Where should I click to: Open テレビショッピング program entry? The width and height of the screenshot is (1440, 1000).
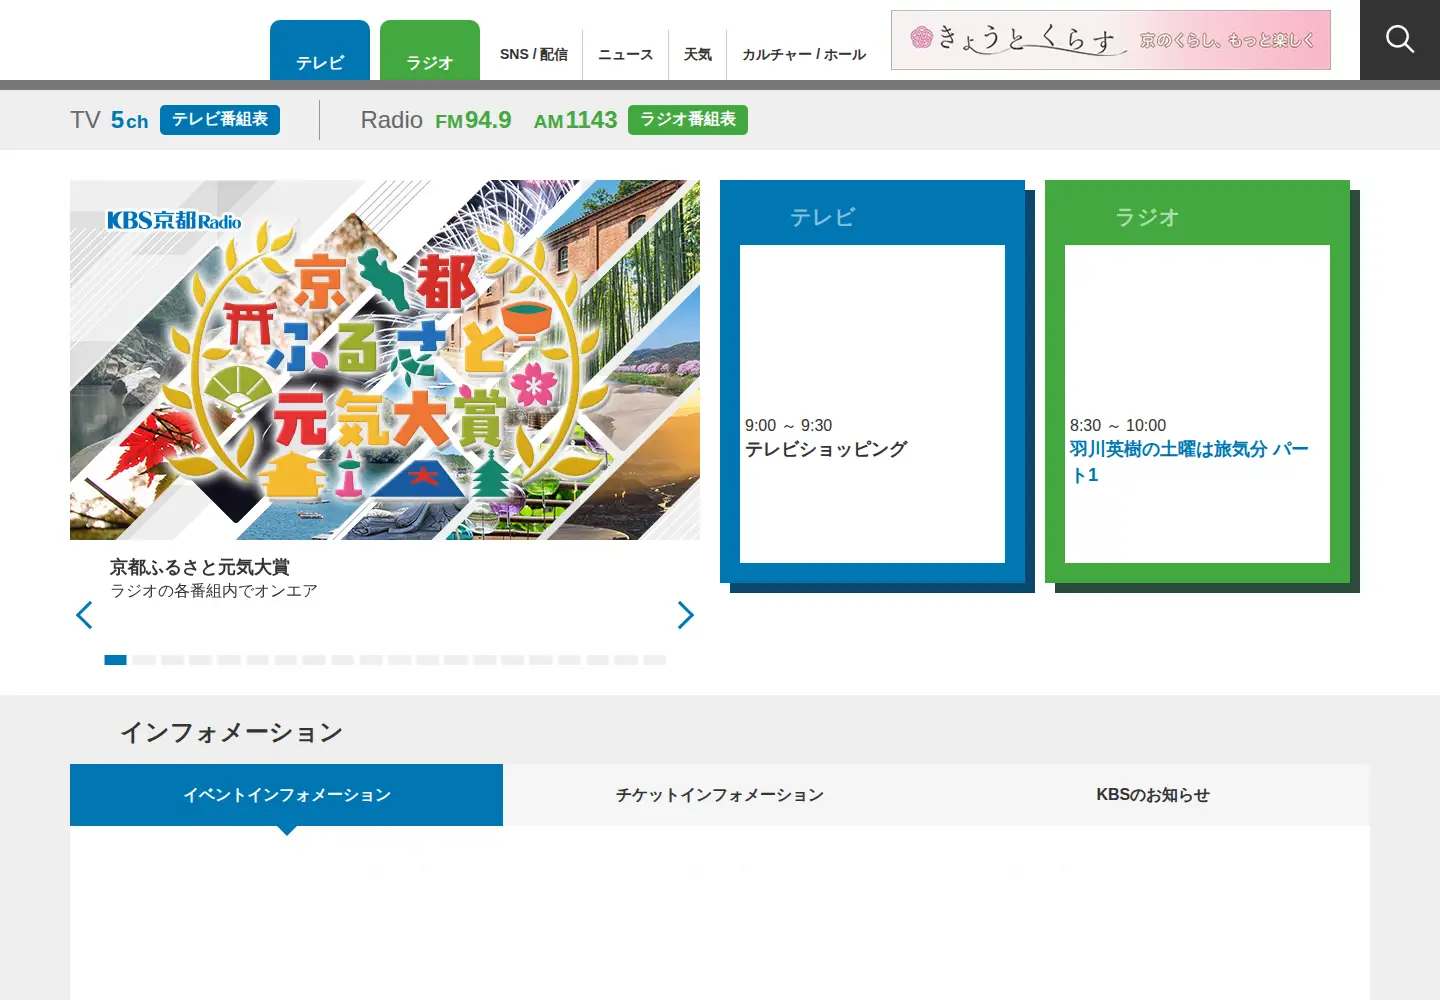(x=826, y=450)
